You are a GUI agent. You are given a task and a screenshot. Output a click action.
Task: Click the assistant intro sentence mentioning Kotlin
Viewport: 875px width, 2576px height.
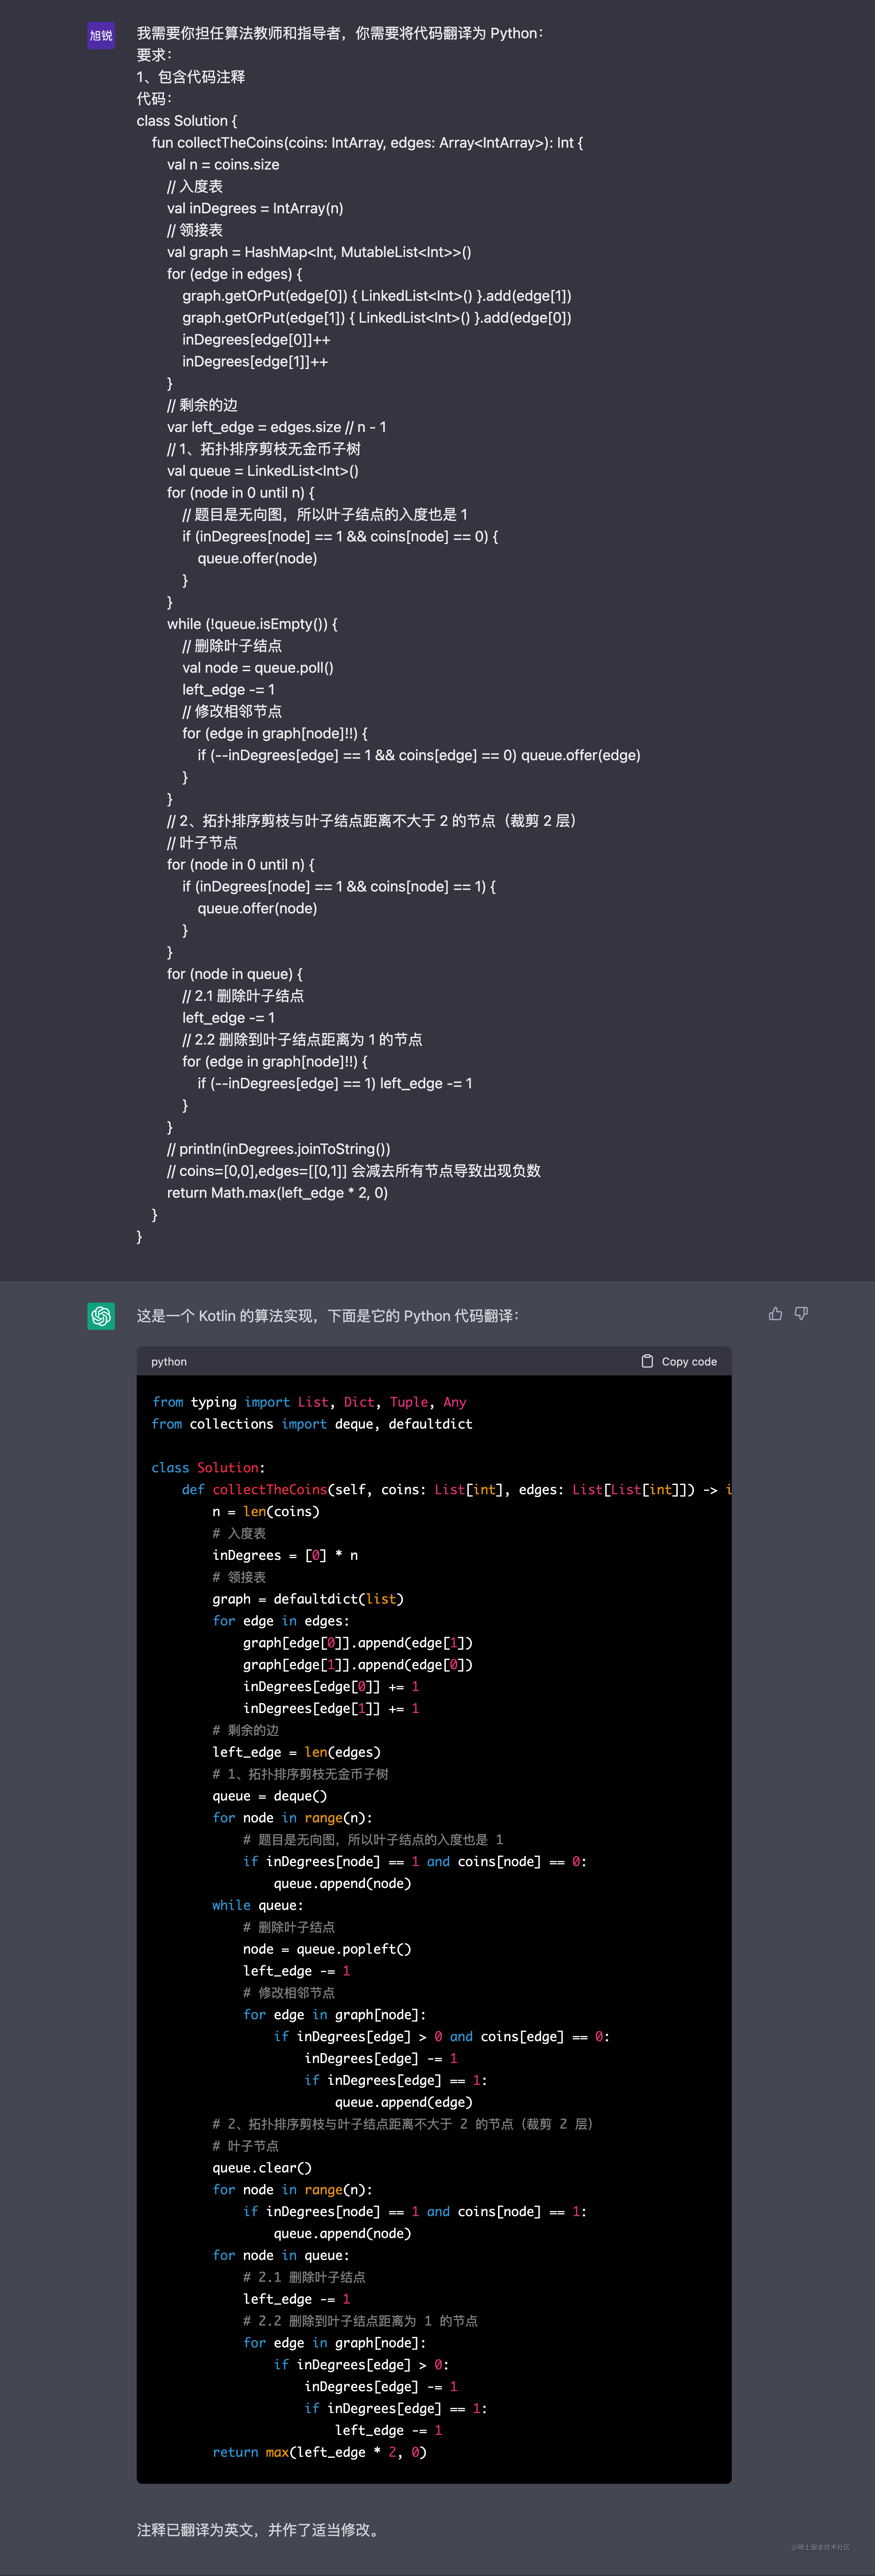327,1316
